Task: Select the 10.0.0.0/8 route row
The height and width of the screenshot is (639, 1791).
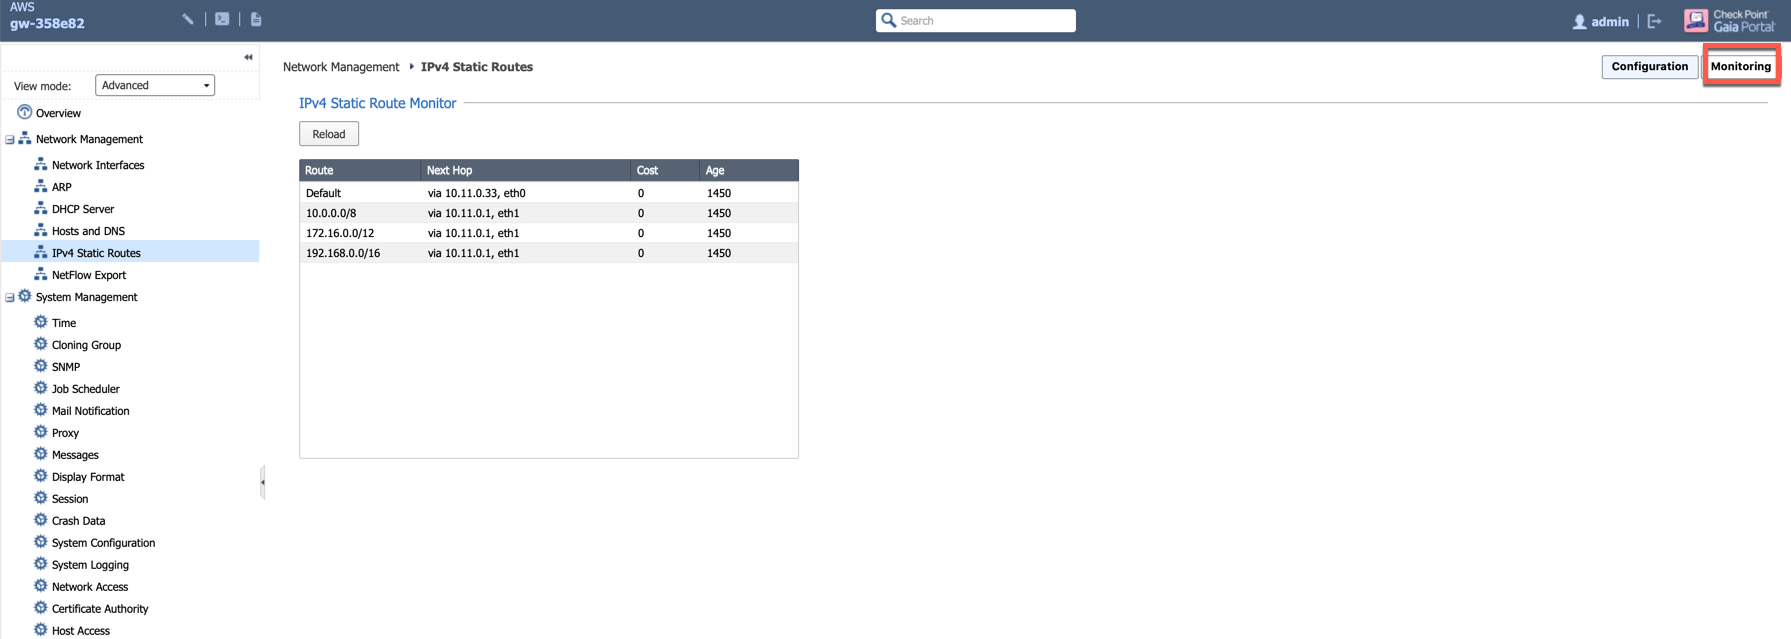Action: [549, 213]
